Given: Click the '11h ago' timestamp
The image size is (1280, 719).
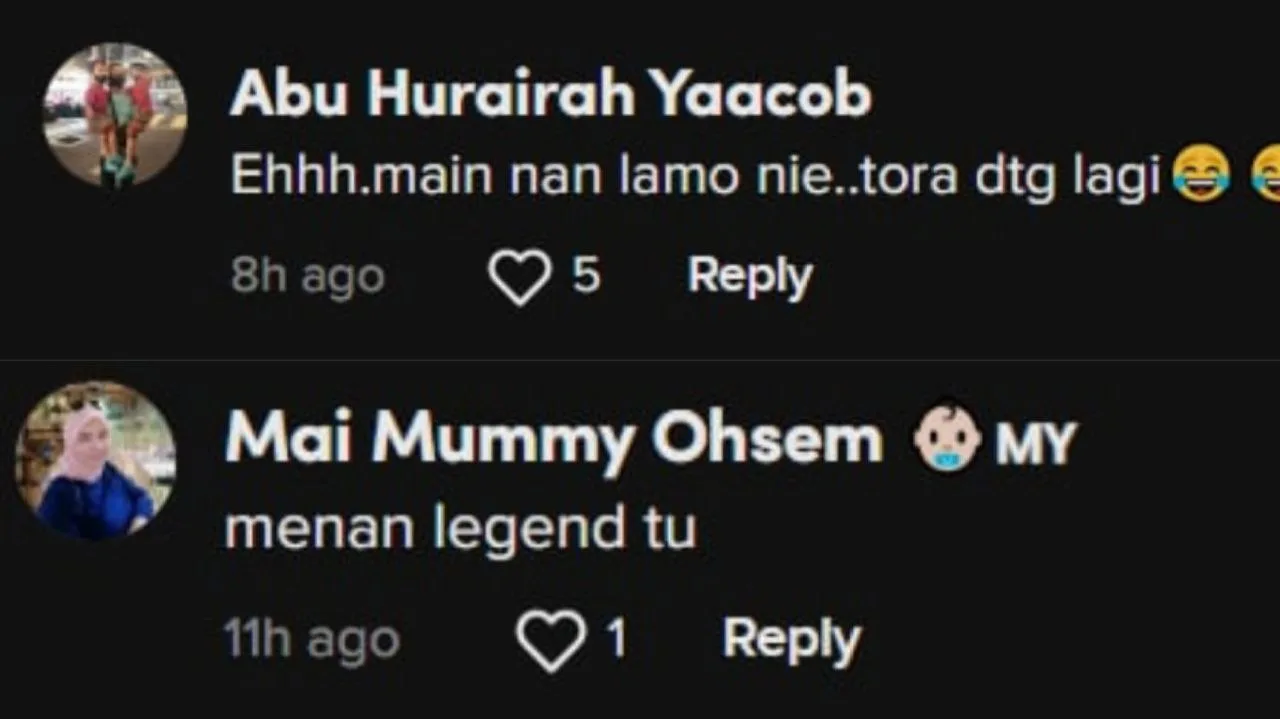Looking at the screenshot, I should pyautogui.click(x=311, y=640).
